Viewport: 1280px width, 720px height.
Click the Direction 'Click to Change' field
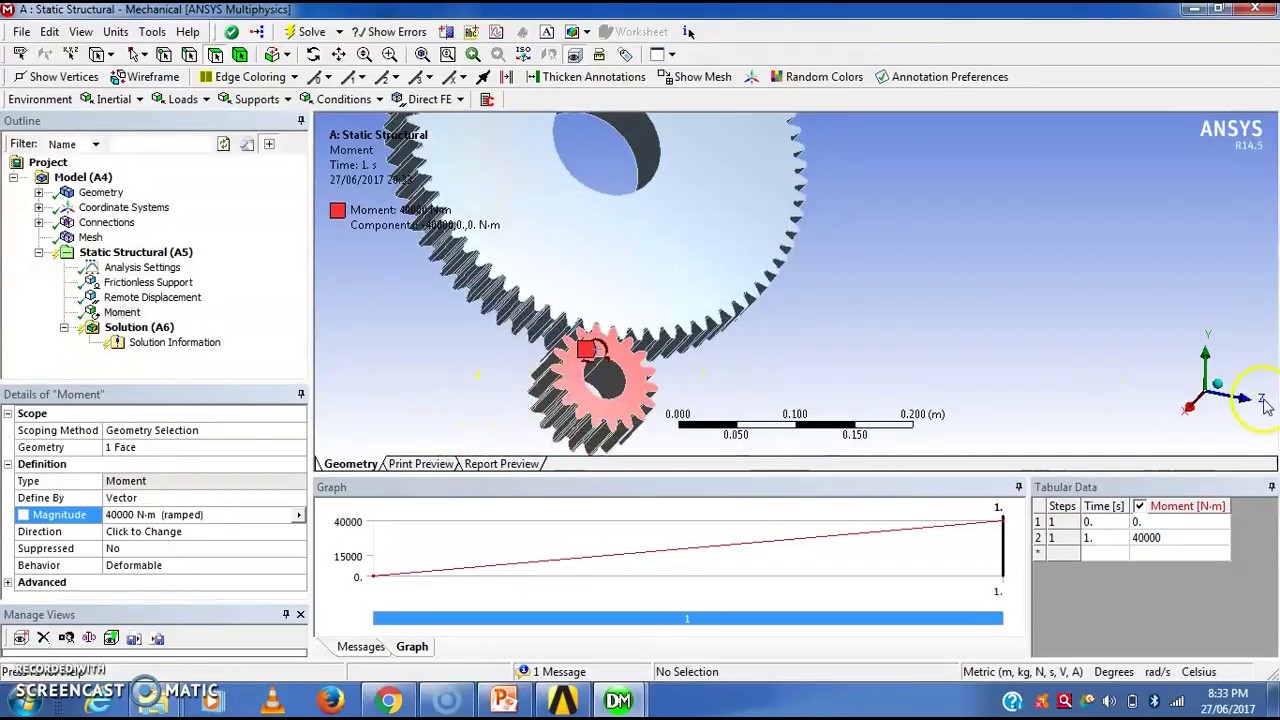pos(204,532)
